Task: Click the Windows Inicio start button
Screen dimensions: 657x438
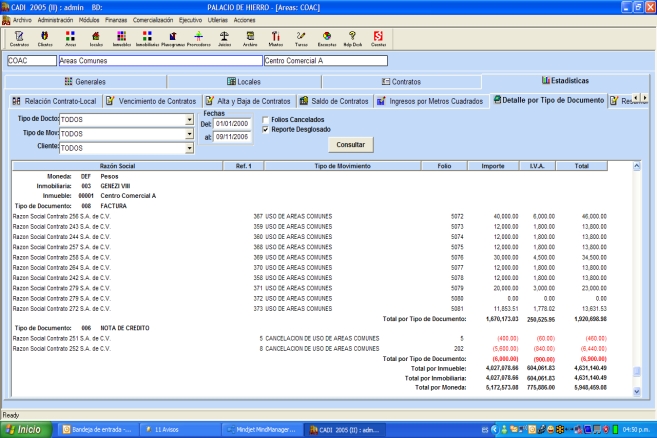Action: point(28,429)
